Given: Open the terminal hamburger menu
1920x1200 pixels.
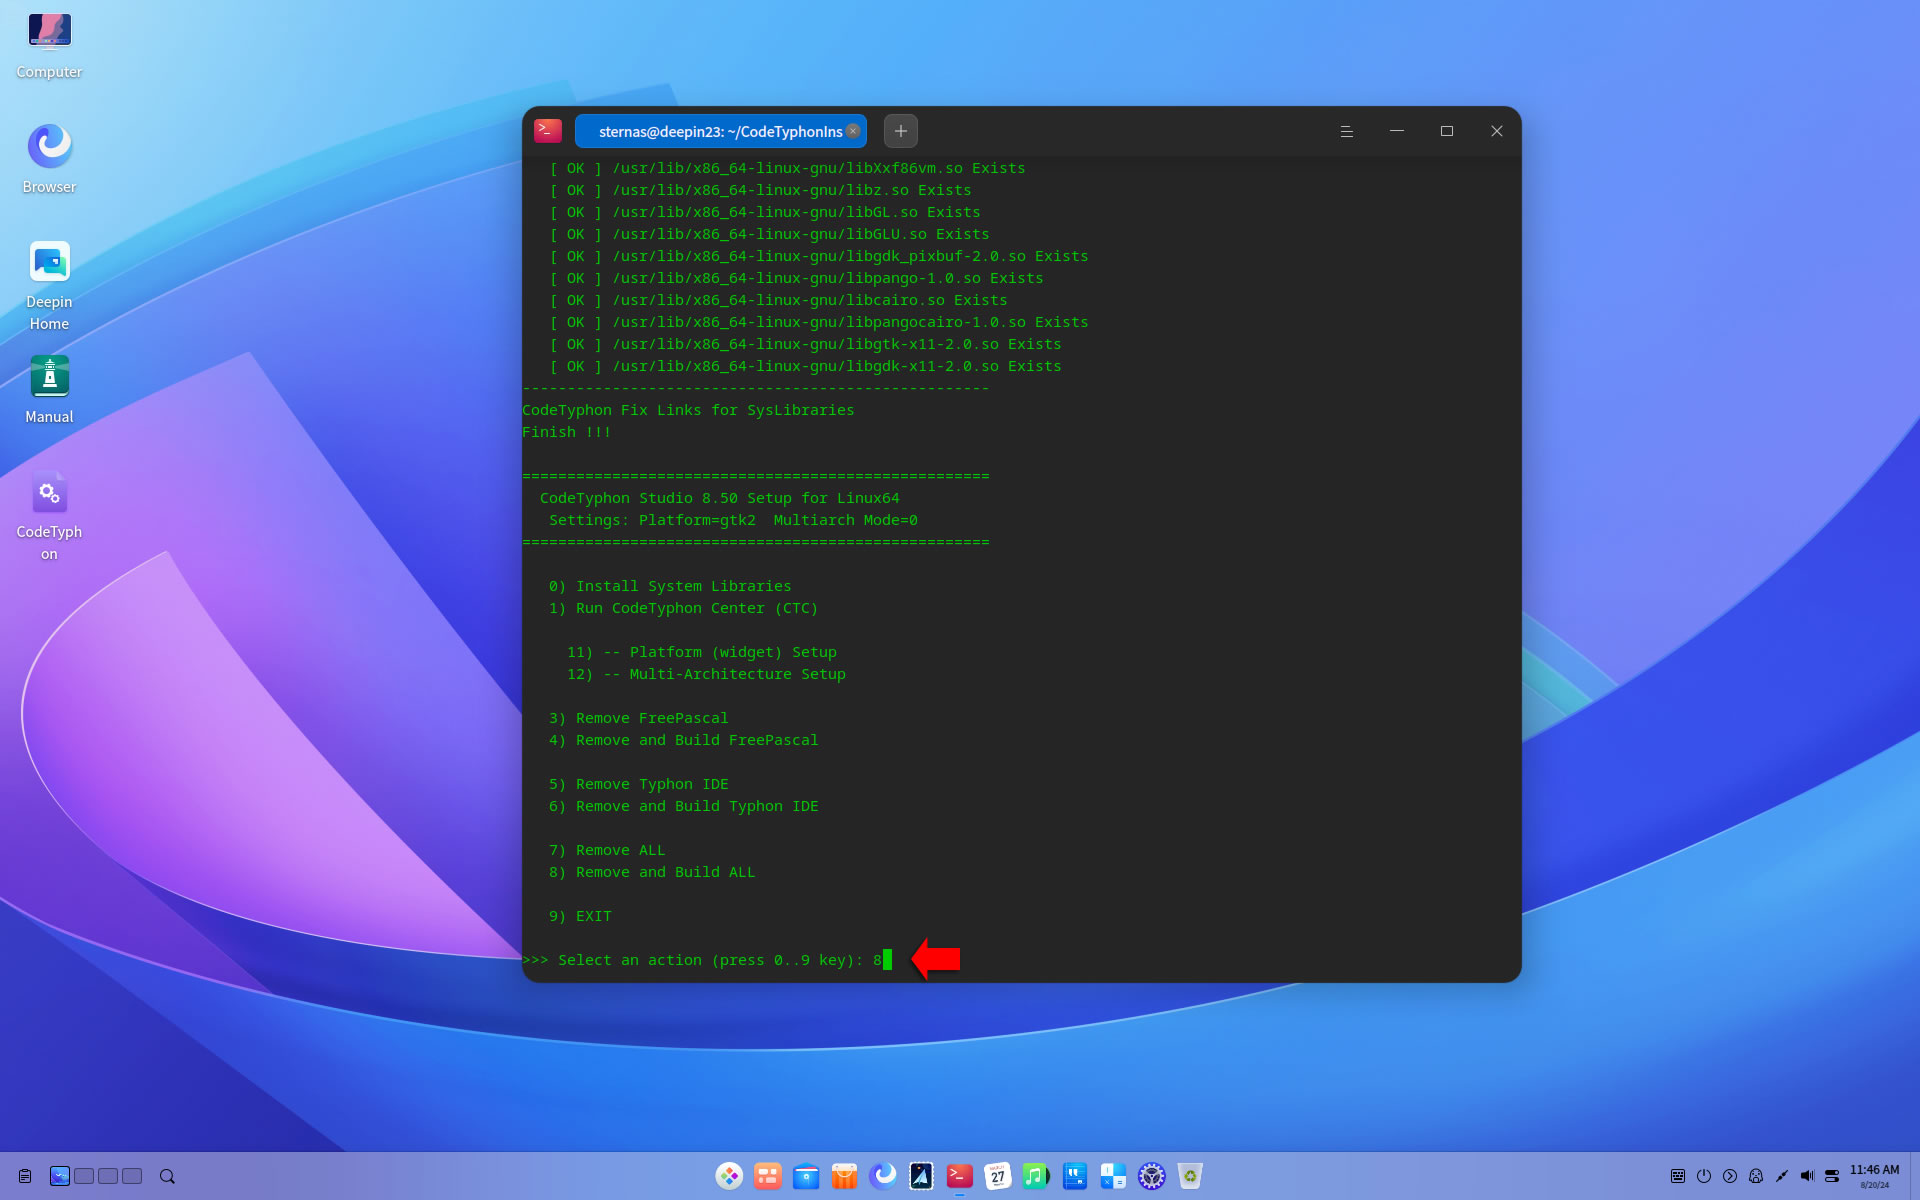Looking at the screenshot, I should point(1347,131).
